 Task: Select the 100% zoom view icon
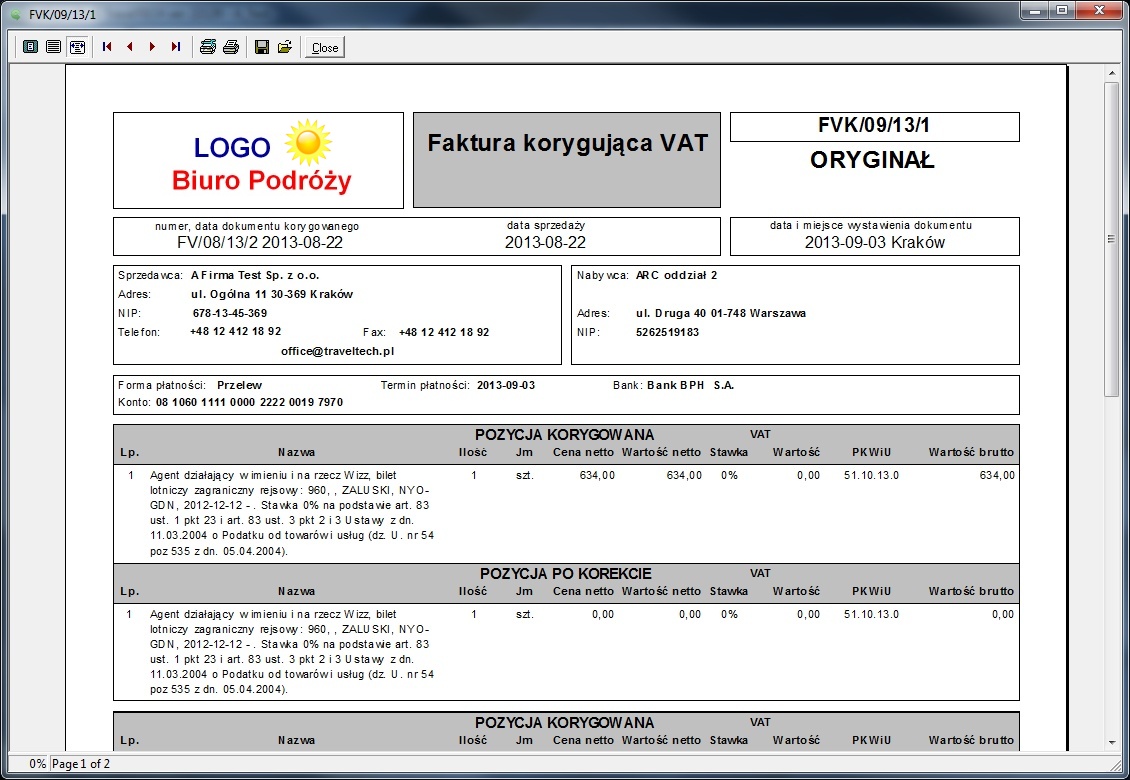(53, 47)
